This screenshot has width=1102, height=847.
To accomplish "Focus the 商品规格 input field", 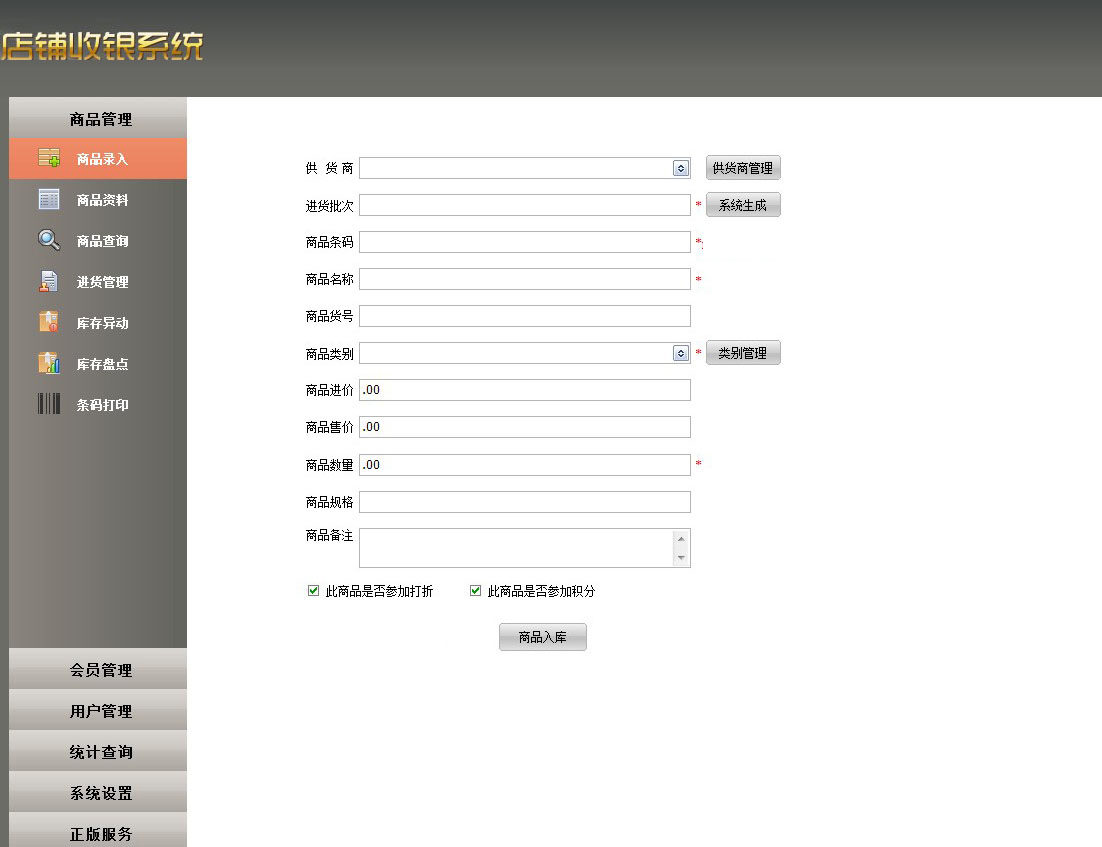I will 525,502.
